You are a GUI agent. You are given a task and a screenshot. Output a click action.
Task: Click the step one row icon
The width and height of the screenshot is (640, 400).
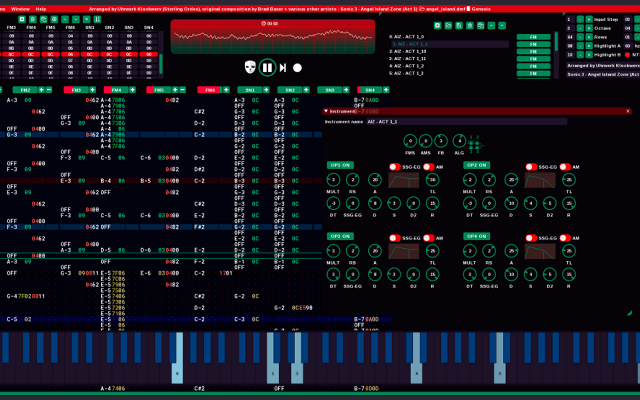tap(283, 68)
